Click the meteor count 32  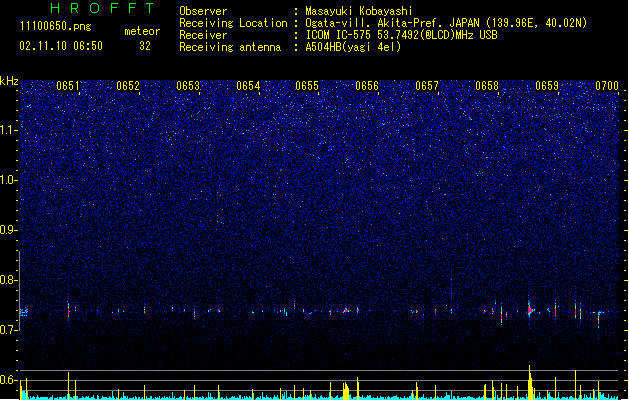click(x=145, y=46)
